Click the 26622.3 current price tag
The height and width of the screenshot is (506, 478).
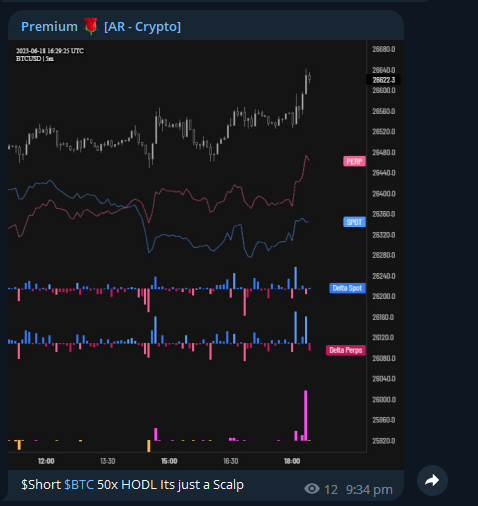383,80
